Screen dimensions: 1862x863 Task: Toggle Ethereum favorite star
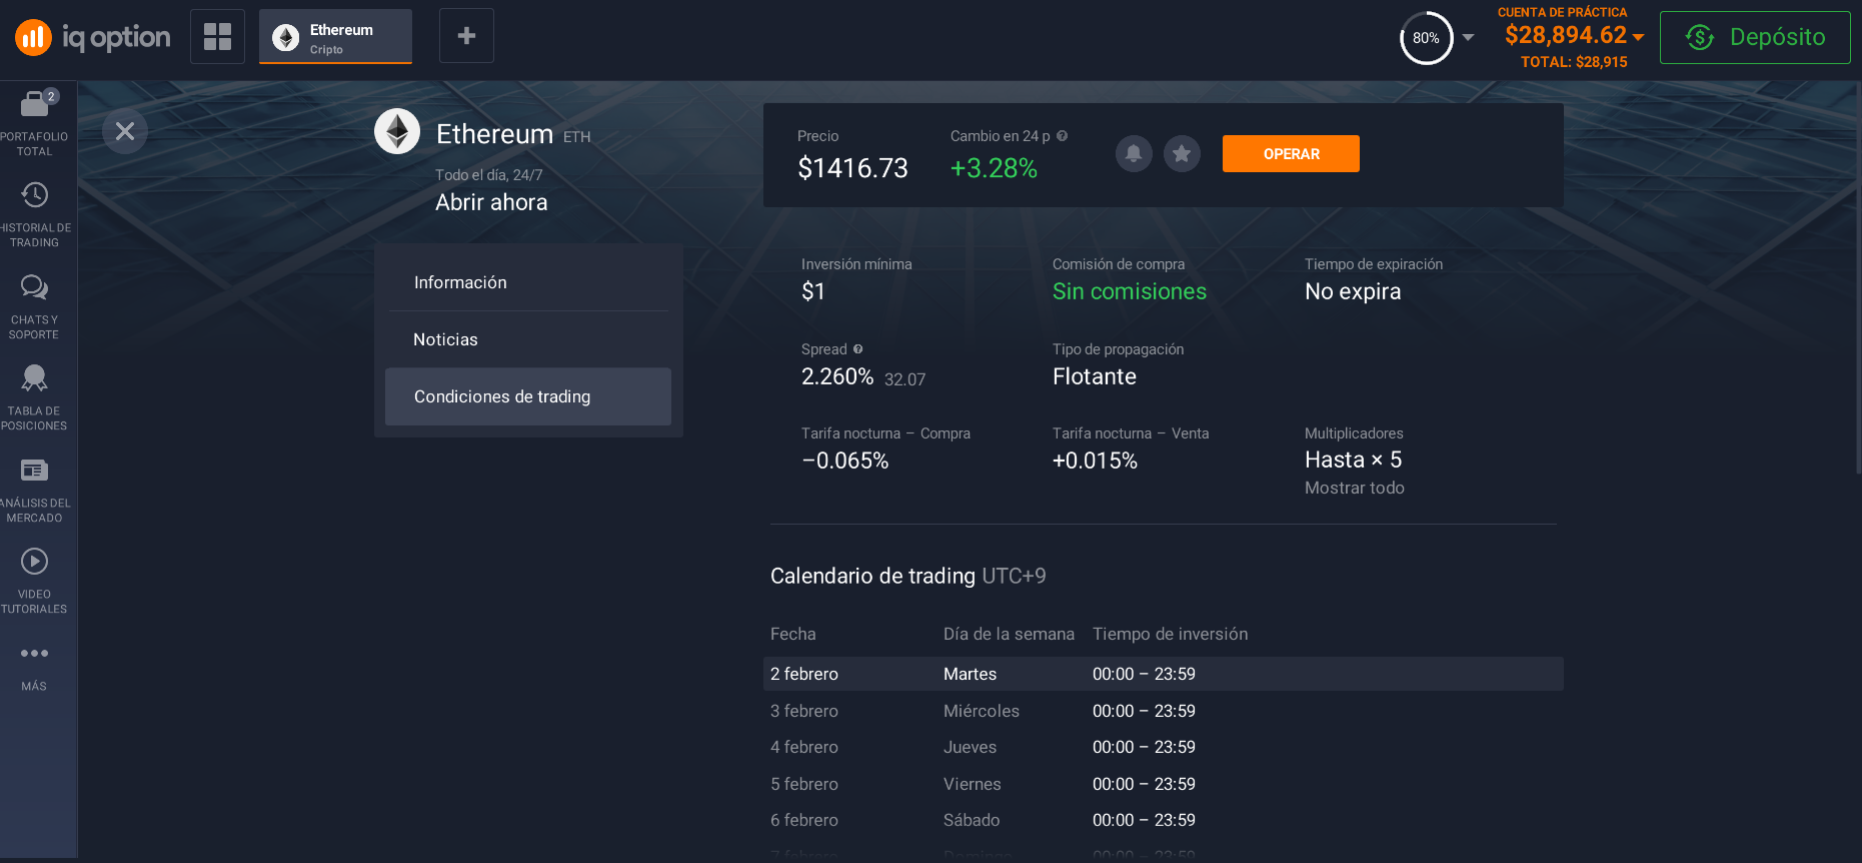pos(1181,154)
